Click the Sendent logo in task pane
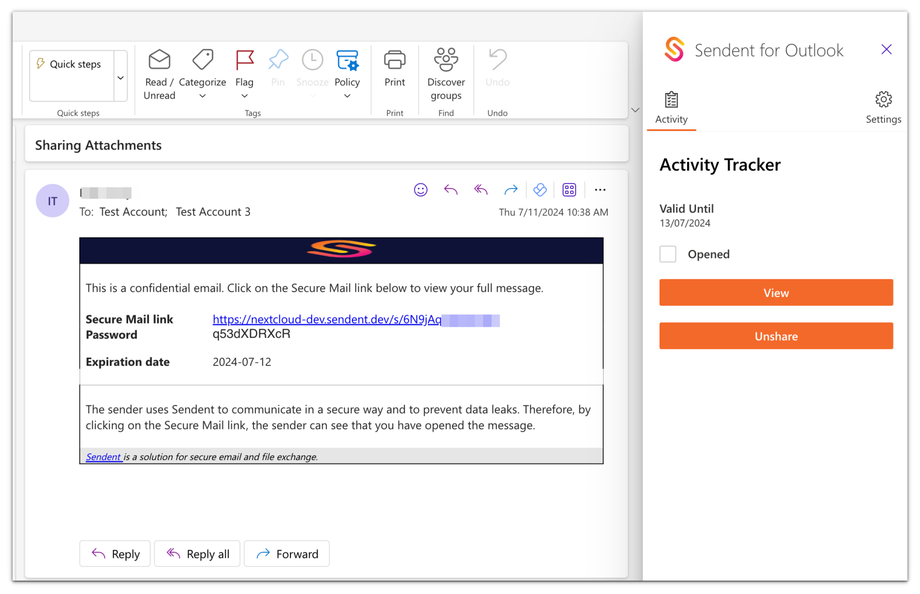Image resolution: width=920 pixels, height=594 pixels. pos(674,49)
